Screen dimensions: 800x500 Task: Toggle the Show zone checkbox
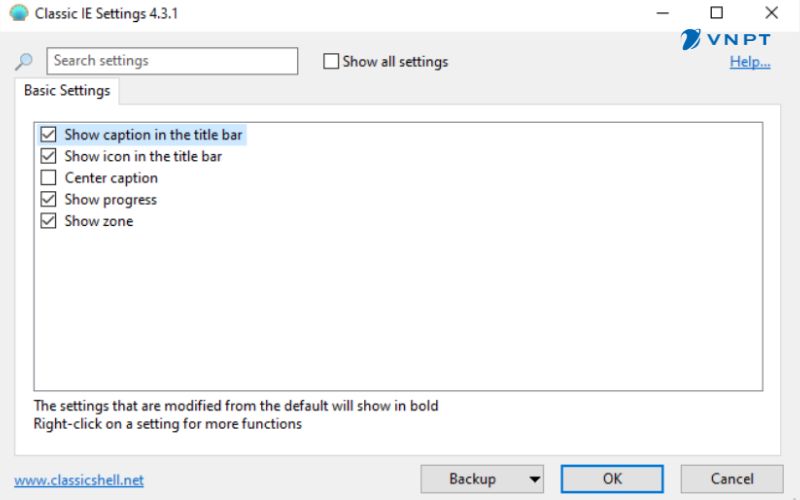point(48,221)
